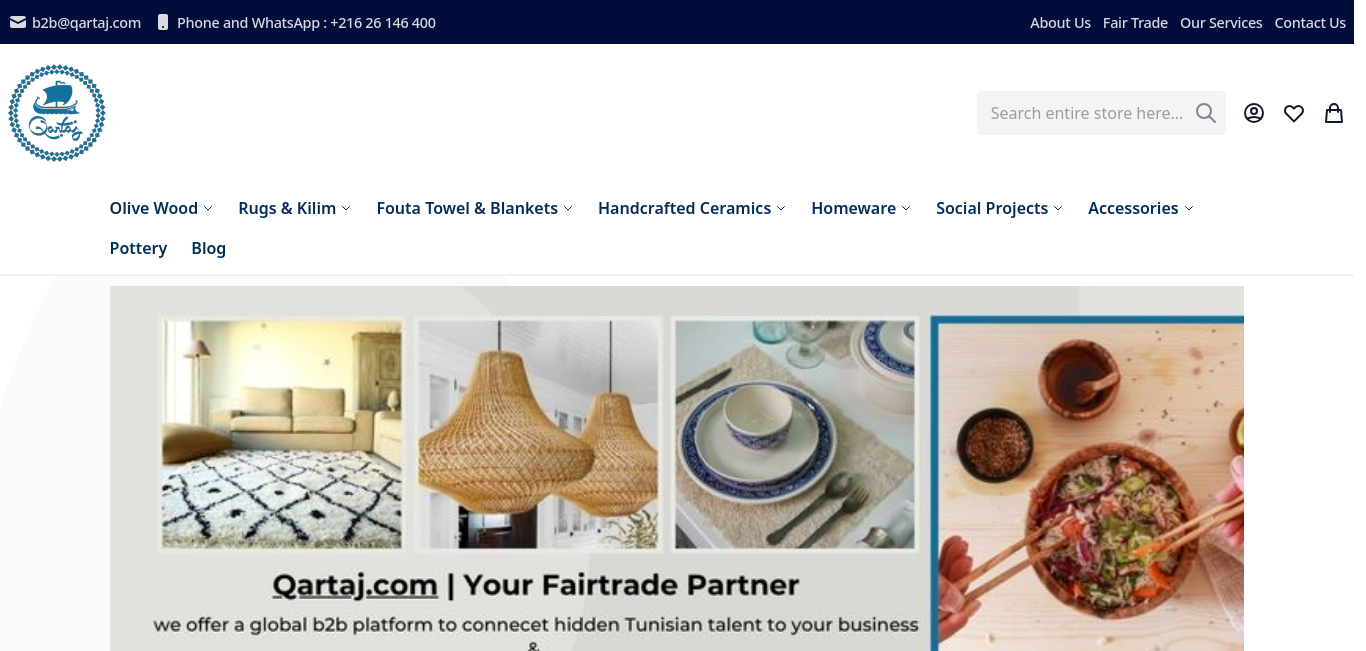1366x651 pixels.
Task: Click the phone icon in top bar
Action: pos(163,22)
